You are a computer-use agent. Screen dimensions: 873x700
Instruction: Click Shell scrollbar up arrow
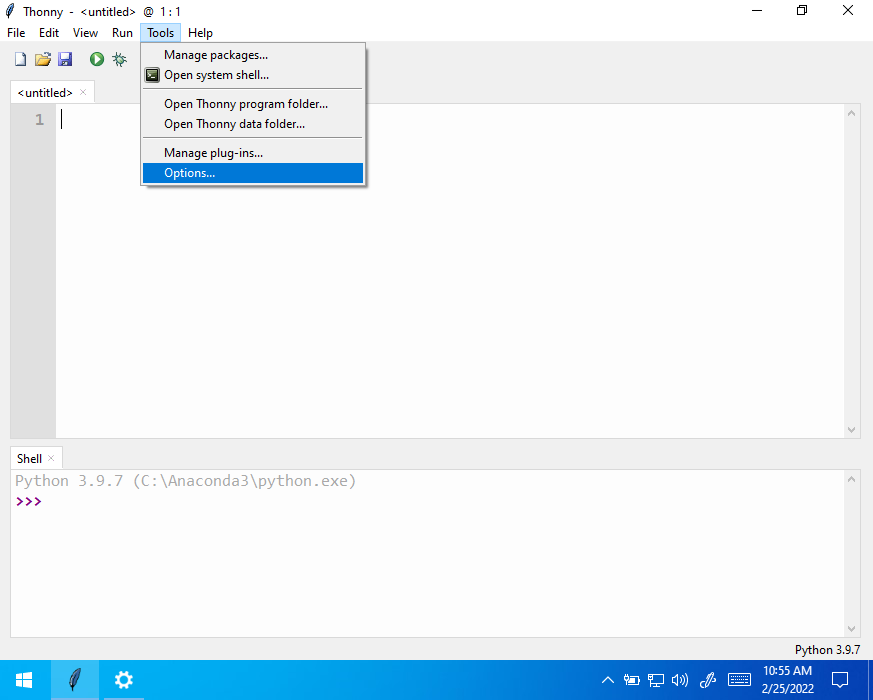[x=851, y=479]
